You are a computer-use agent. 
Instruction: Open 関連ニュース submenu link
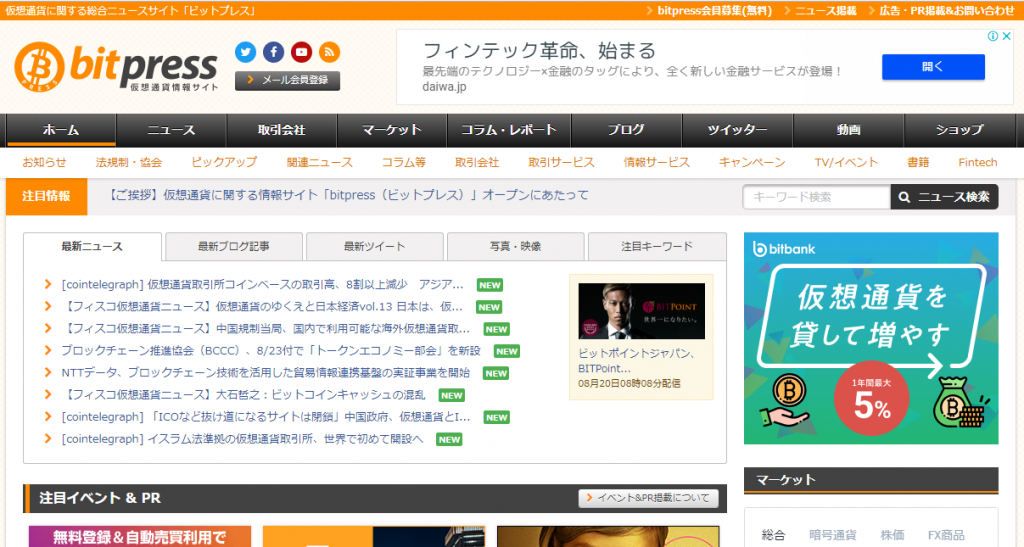pyautogui.click(x=319, y=163)
